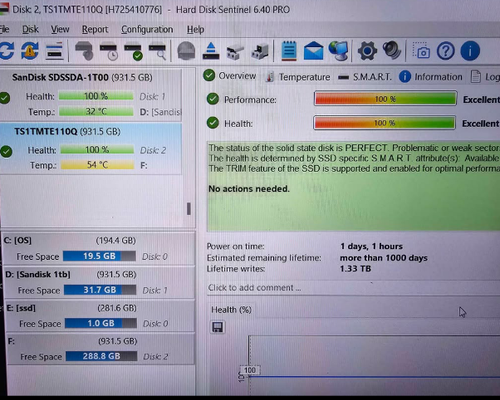
Task: Click the Performance 100 % gradient bar
Action: (x=385, y=99)
